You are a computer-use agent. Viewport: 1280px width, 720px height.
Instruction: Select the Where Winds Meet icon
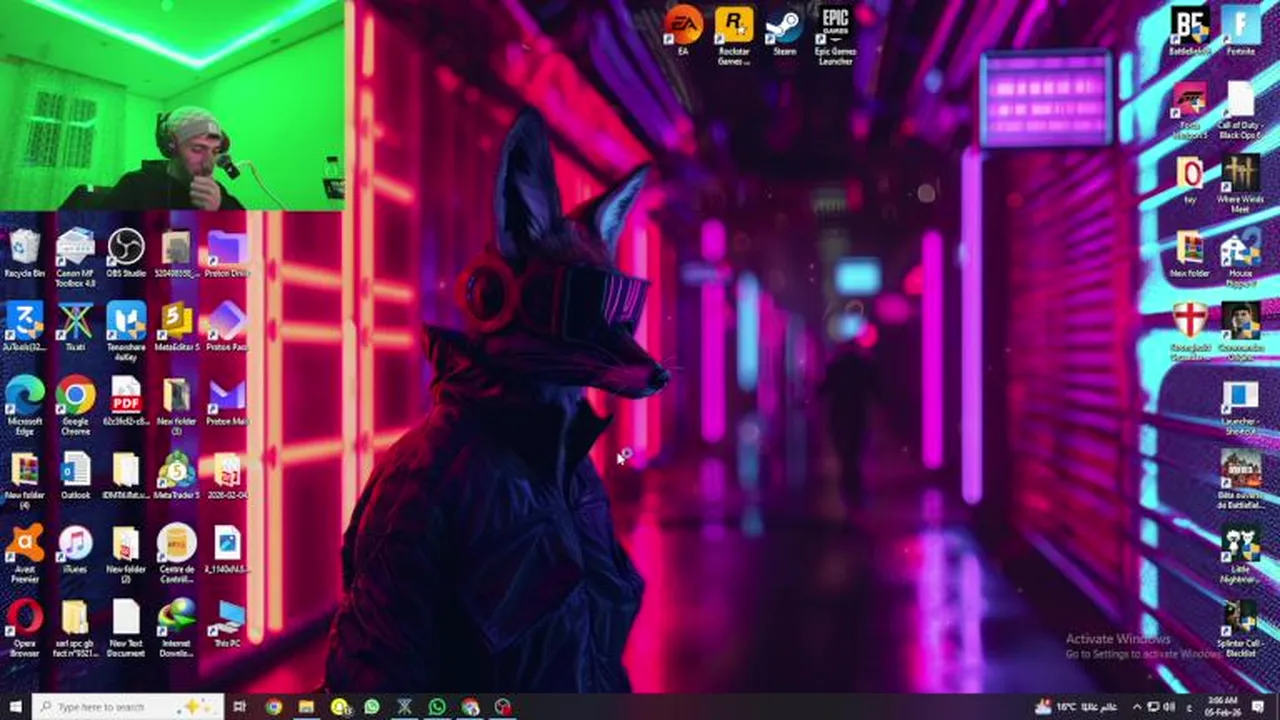coord(1240,183)
